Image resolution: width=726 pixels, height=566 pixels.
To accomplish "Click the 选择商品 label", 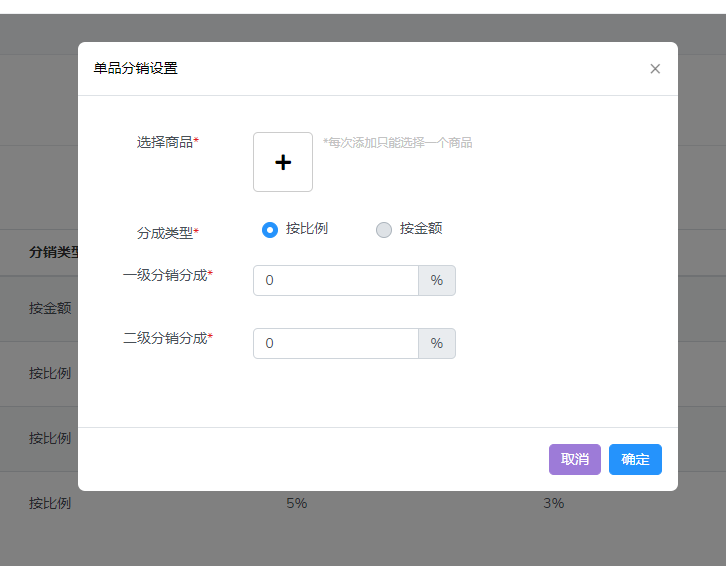I will tap(167, 142).
